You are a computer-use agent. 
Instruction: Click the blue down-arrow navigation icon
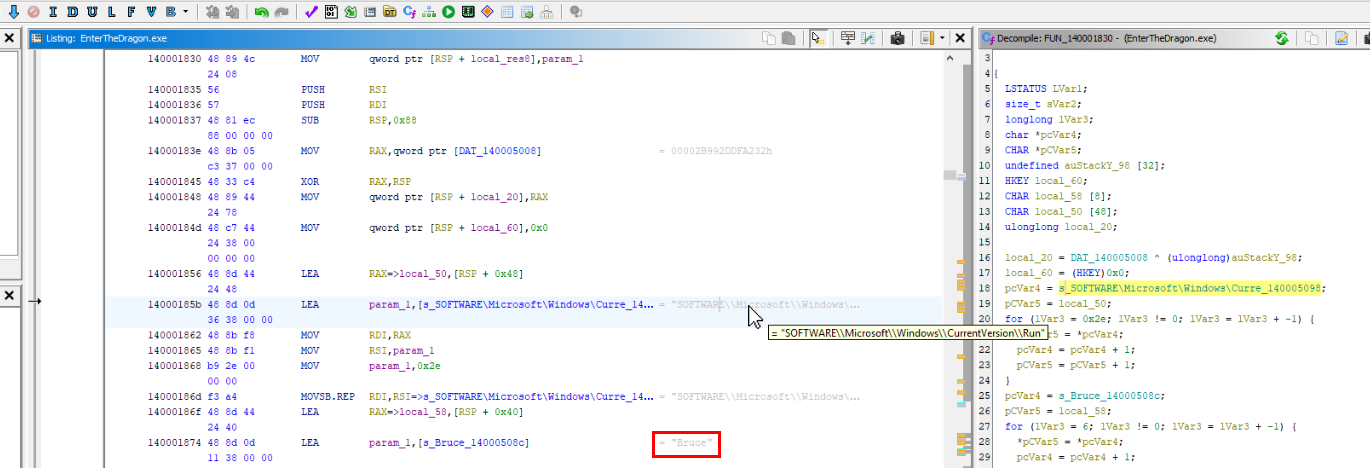pyautogui.click(x=13, y=12)
